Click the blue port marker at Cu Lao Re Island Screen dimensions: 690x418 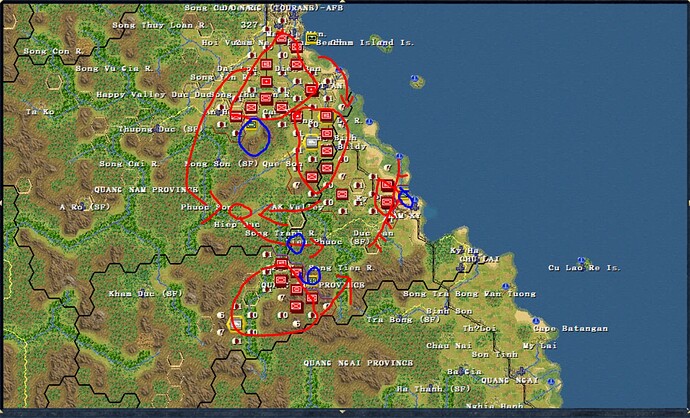(x=581, y=260)
